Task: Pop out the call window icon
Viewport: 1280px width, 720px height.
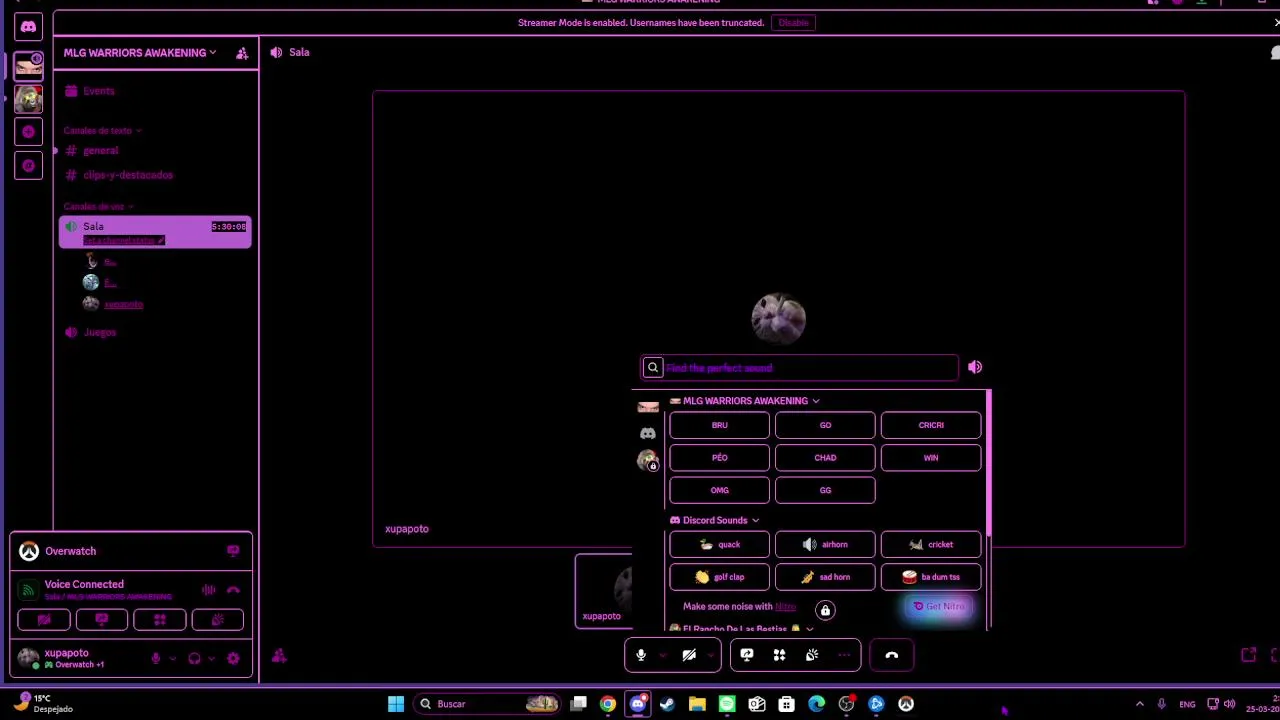Action: tap(1249, 655)
